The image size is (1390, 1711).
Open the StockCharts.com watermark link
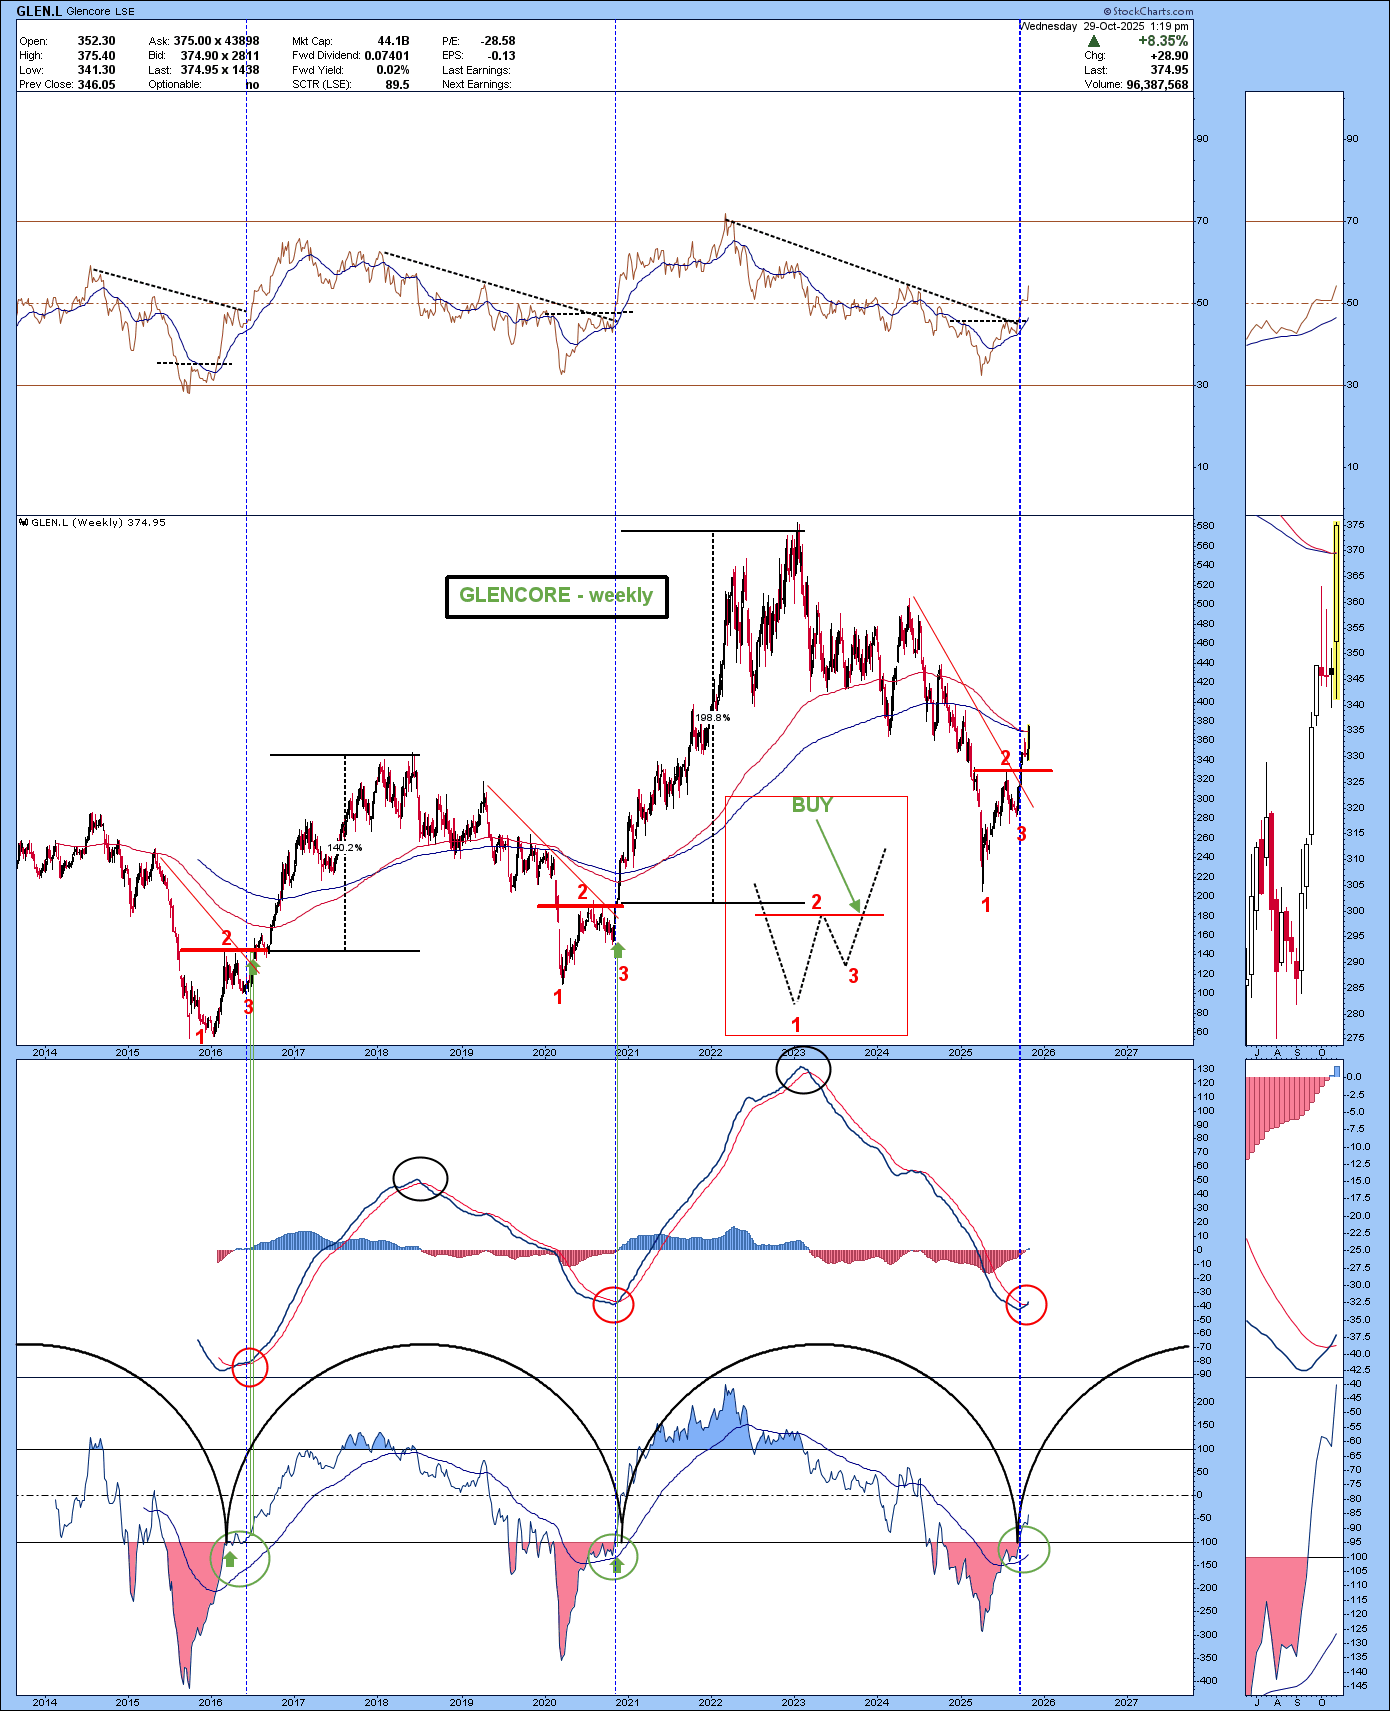pyautogui.click(x=1148, y=11)
